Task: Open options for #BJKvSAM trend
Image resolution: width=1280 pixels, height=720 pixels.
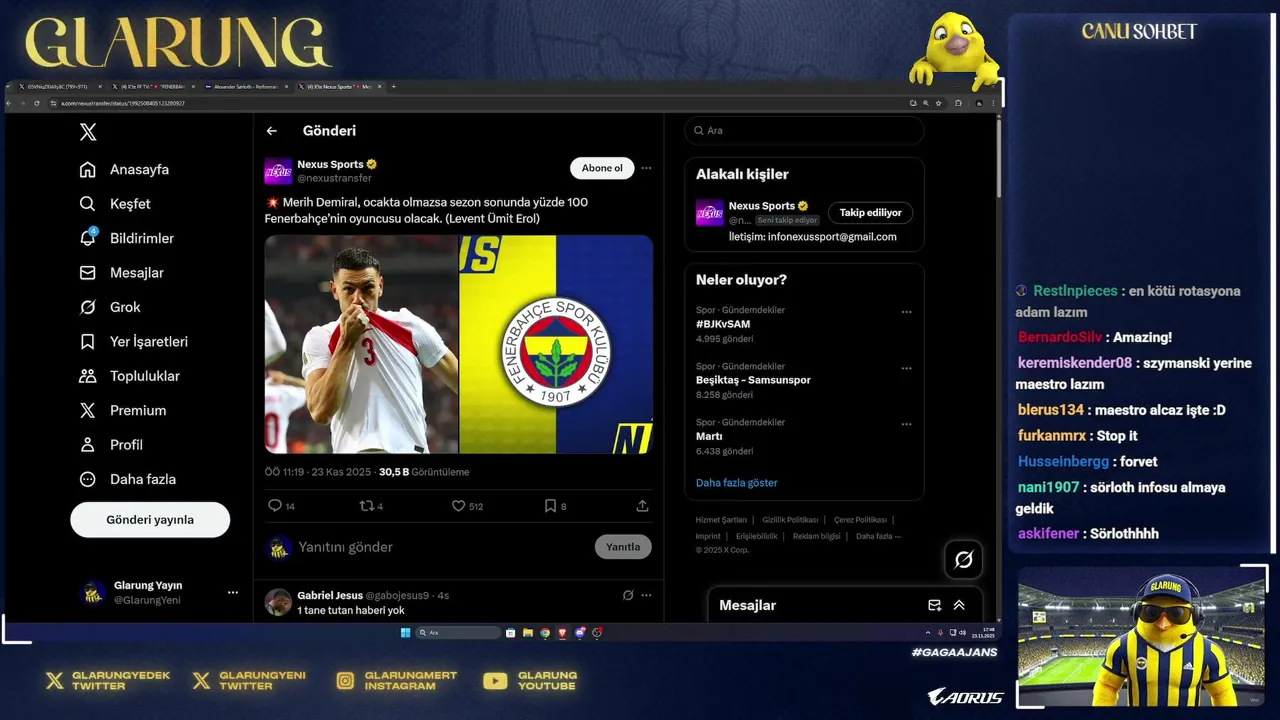Action: click(x=906, y=312)
